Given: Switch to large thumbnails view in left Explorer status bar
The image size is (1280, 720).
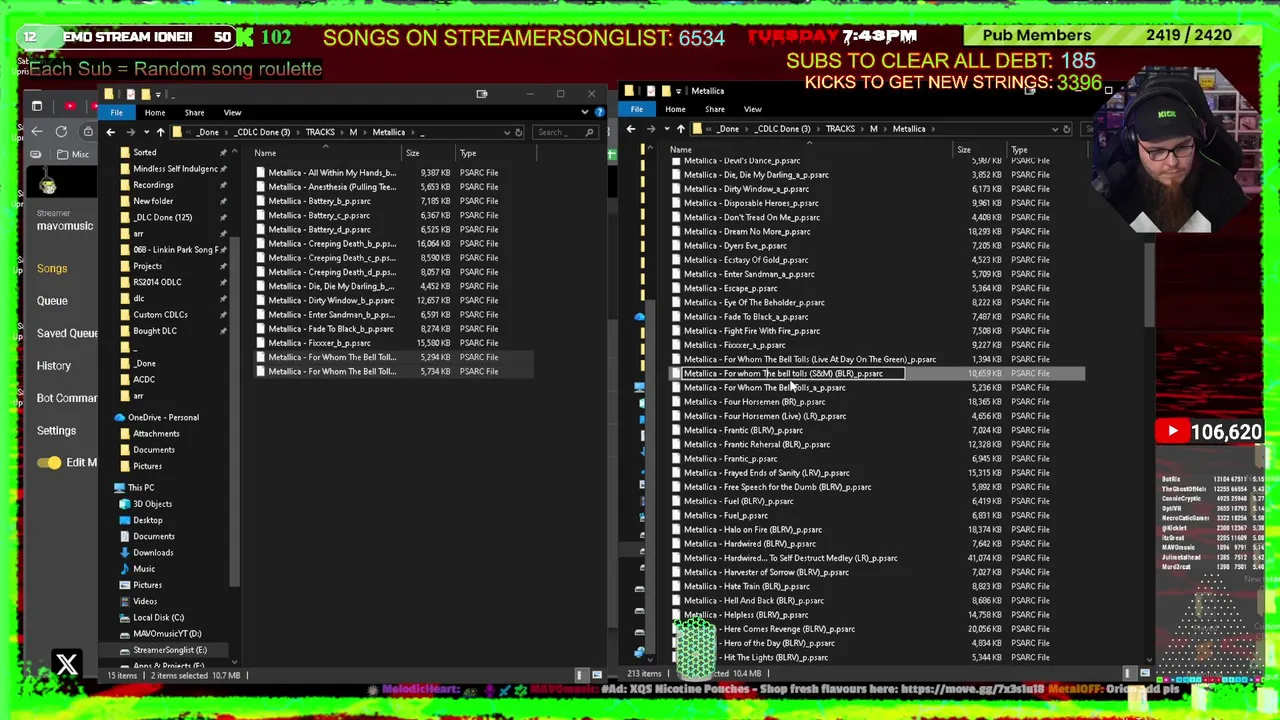Looking at the screenshot, I should point(597,675).
